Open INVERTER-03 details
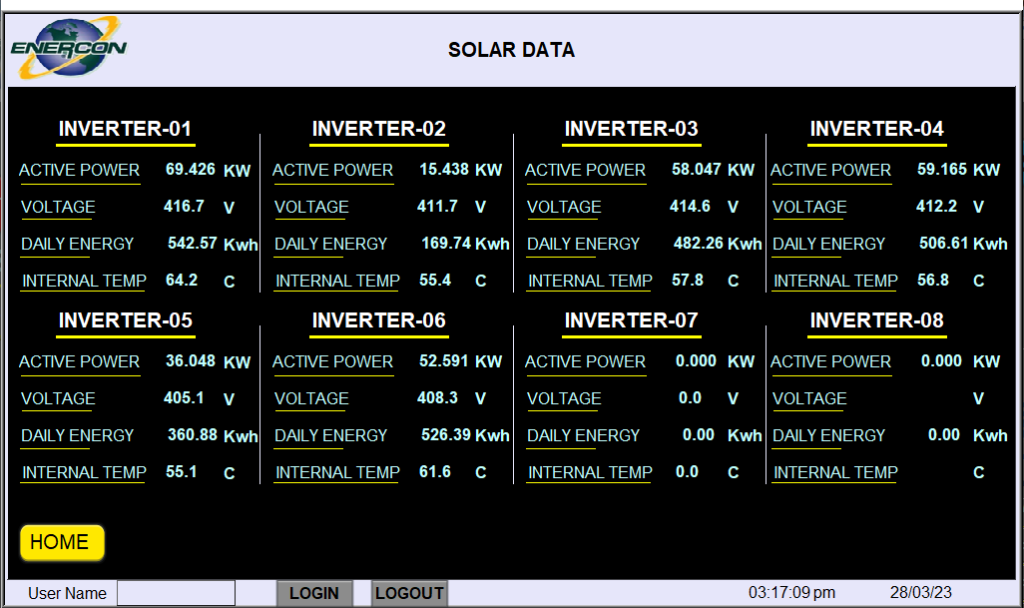 631,128
